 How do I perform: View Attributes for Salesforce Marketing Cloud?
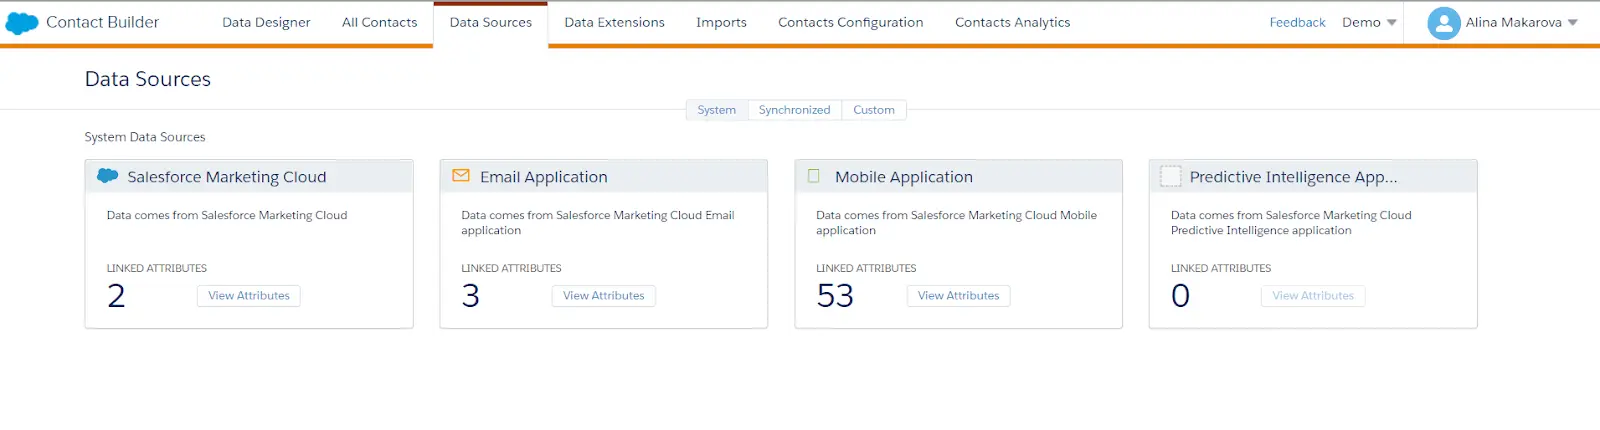249,296
